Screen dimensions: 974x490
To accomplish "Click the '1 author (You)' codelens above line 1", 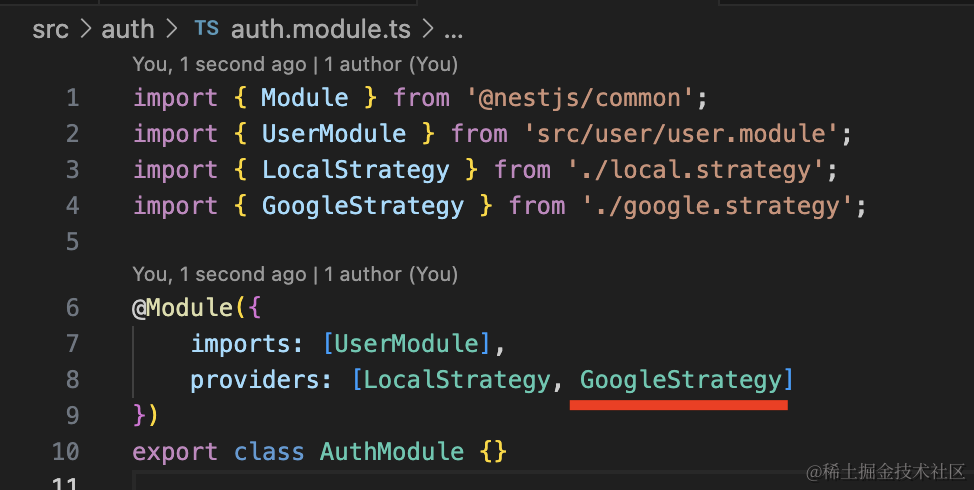I will pyautogui.click(x=391, y=64).
